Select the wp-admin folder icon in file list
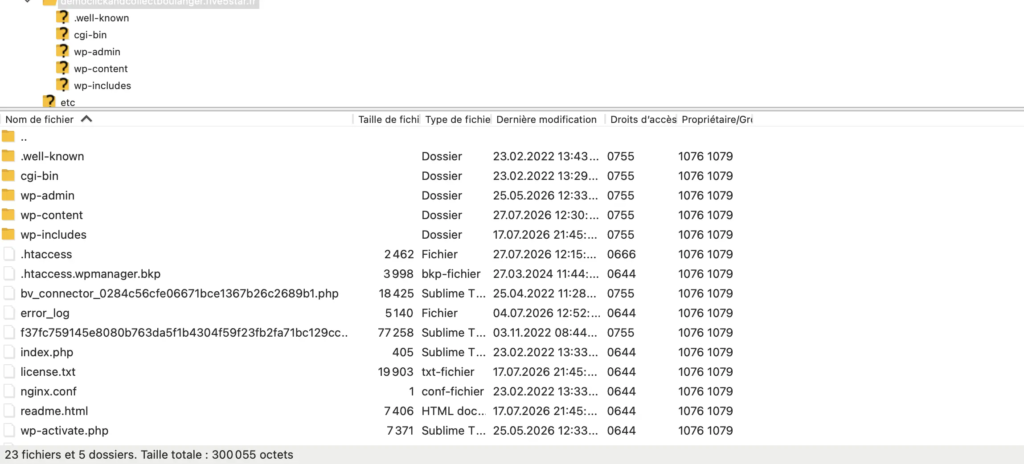This screenshot has width=1024, height=464. click(x=8, y=195)
